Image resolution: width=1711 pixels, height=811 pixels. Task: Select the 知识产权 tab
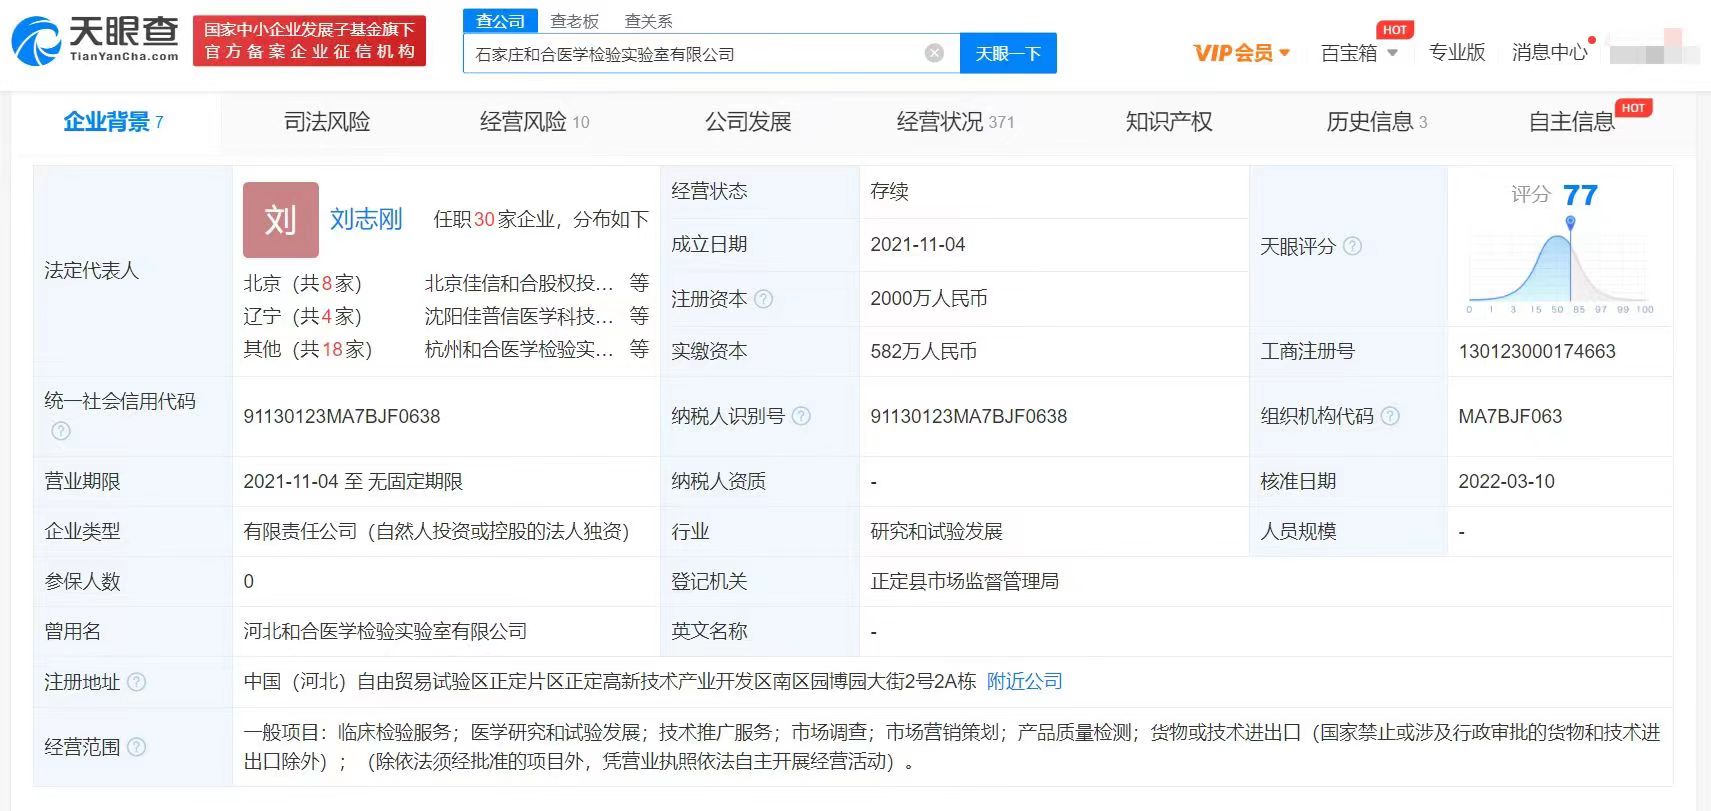1168,122
